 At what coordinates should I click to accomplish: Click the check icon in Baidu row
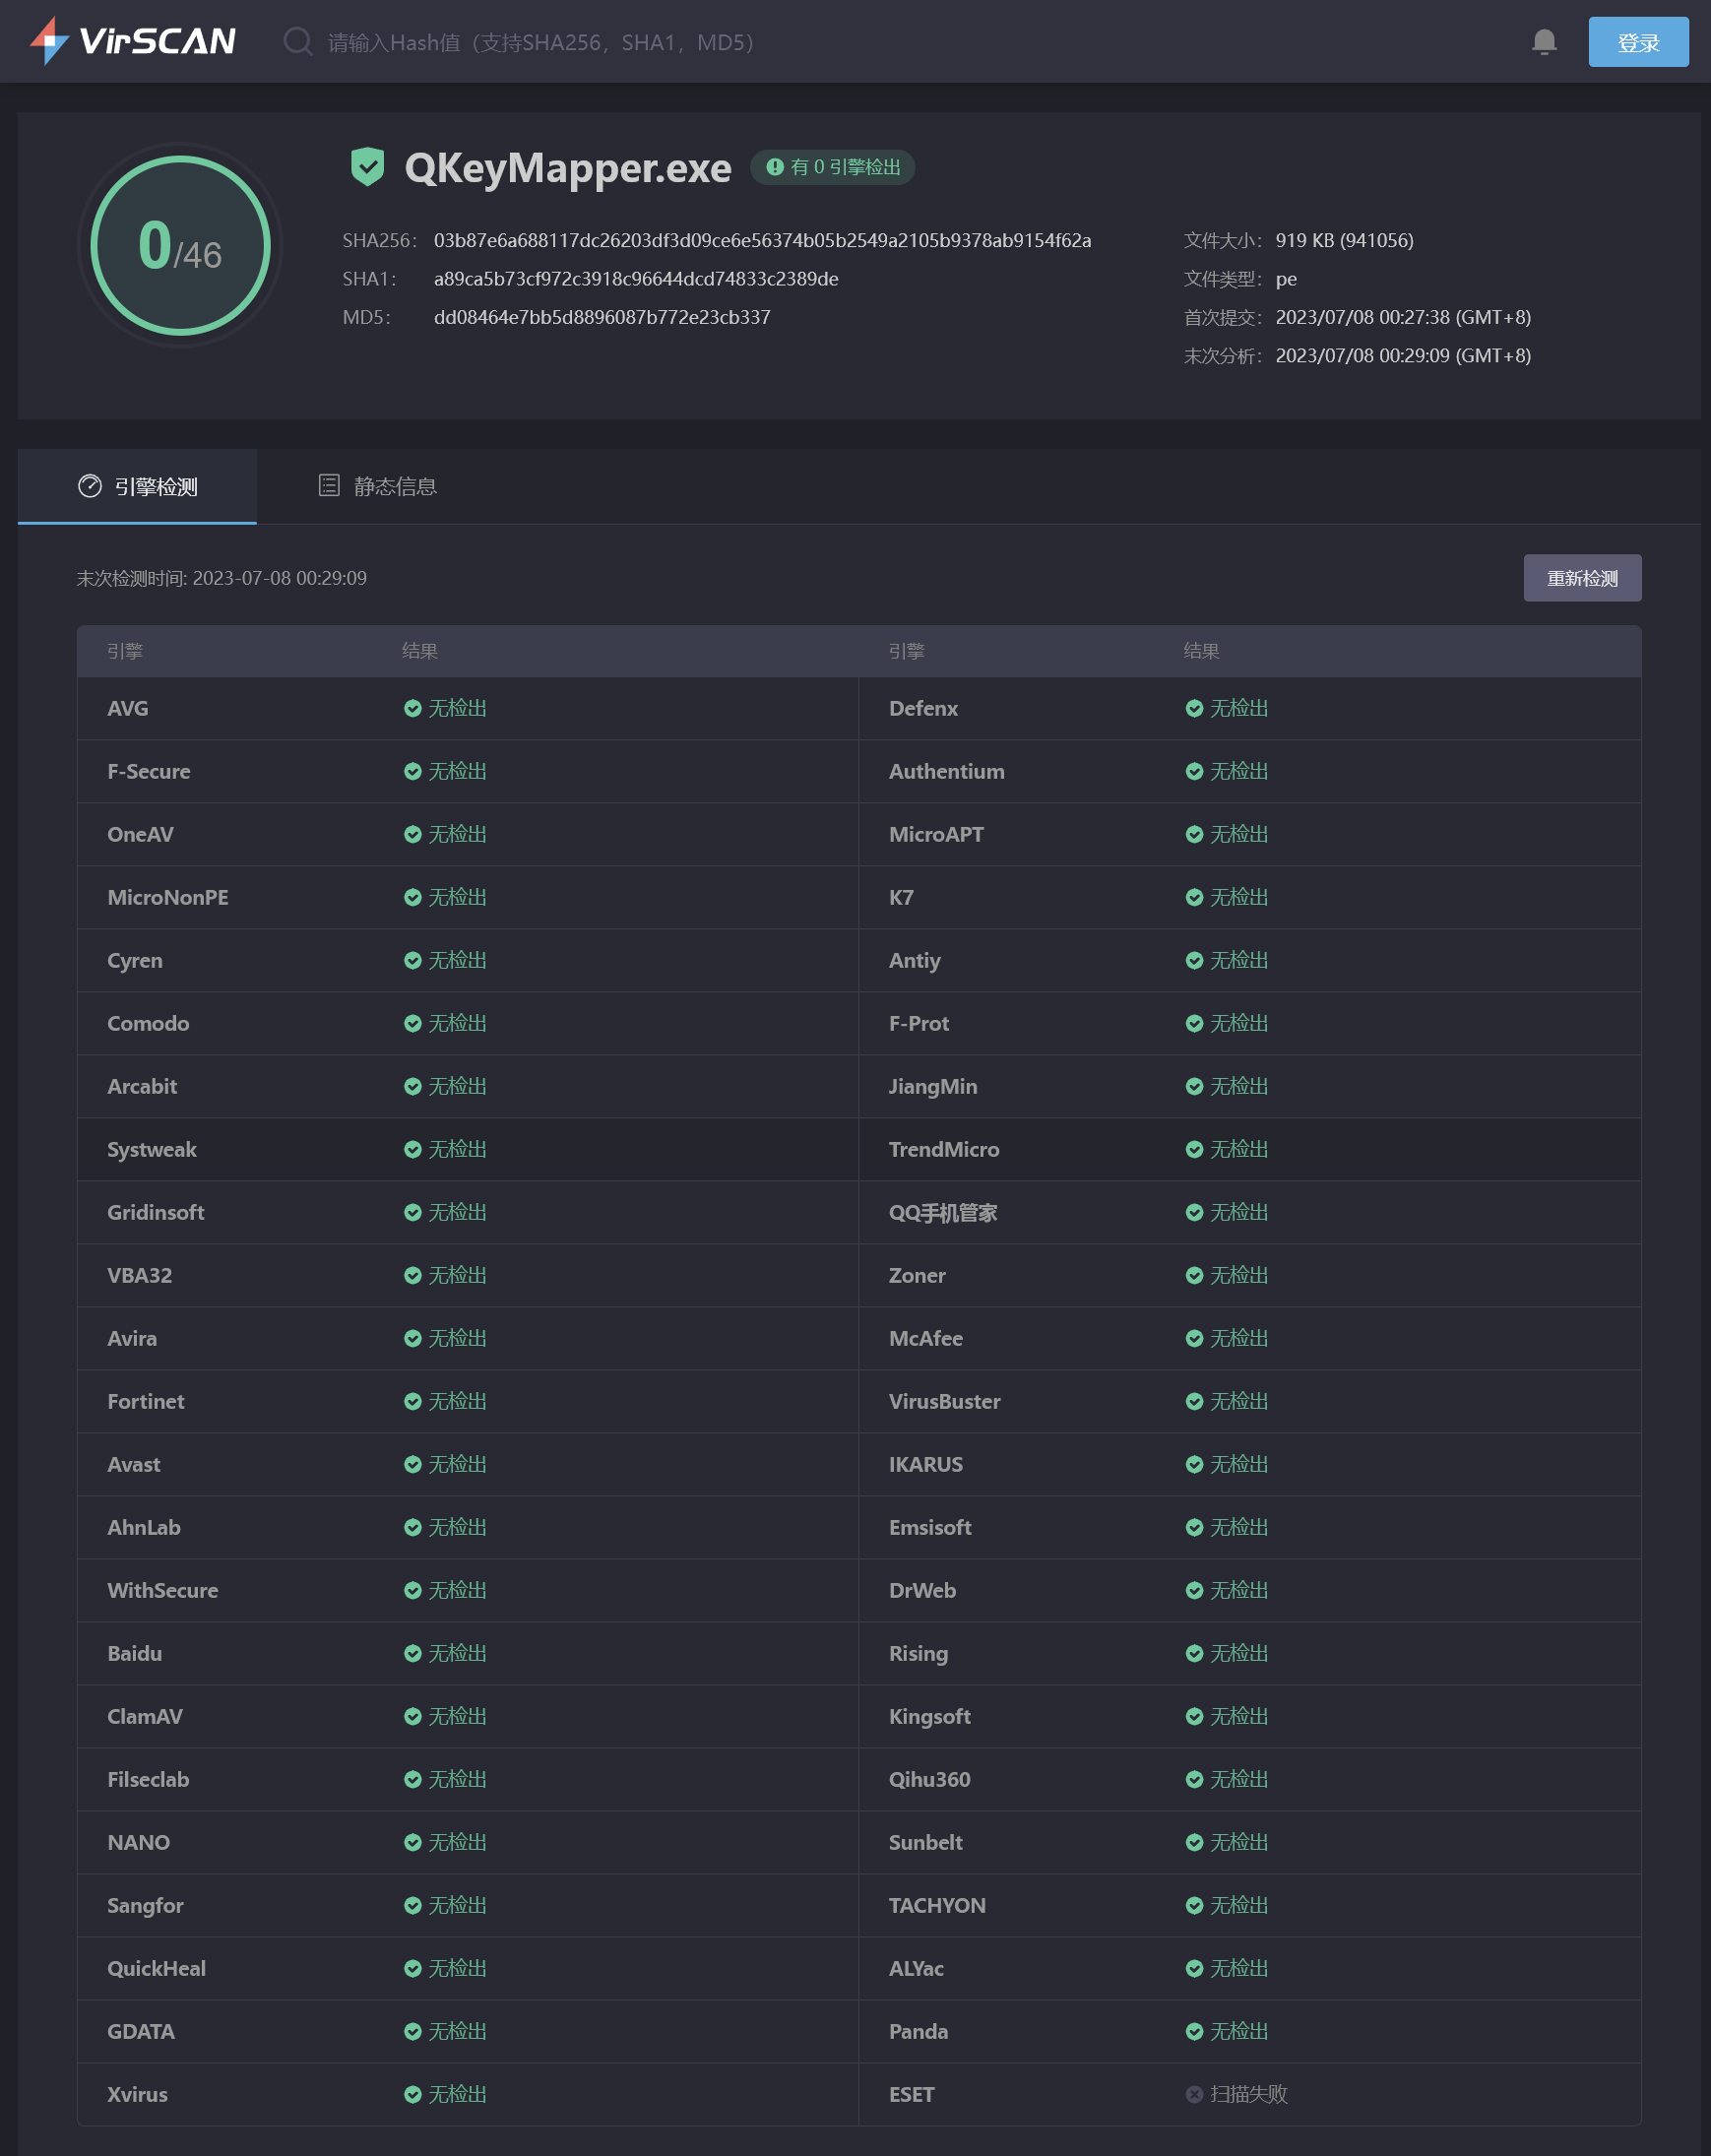[412, 1653]
